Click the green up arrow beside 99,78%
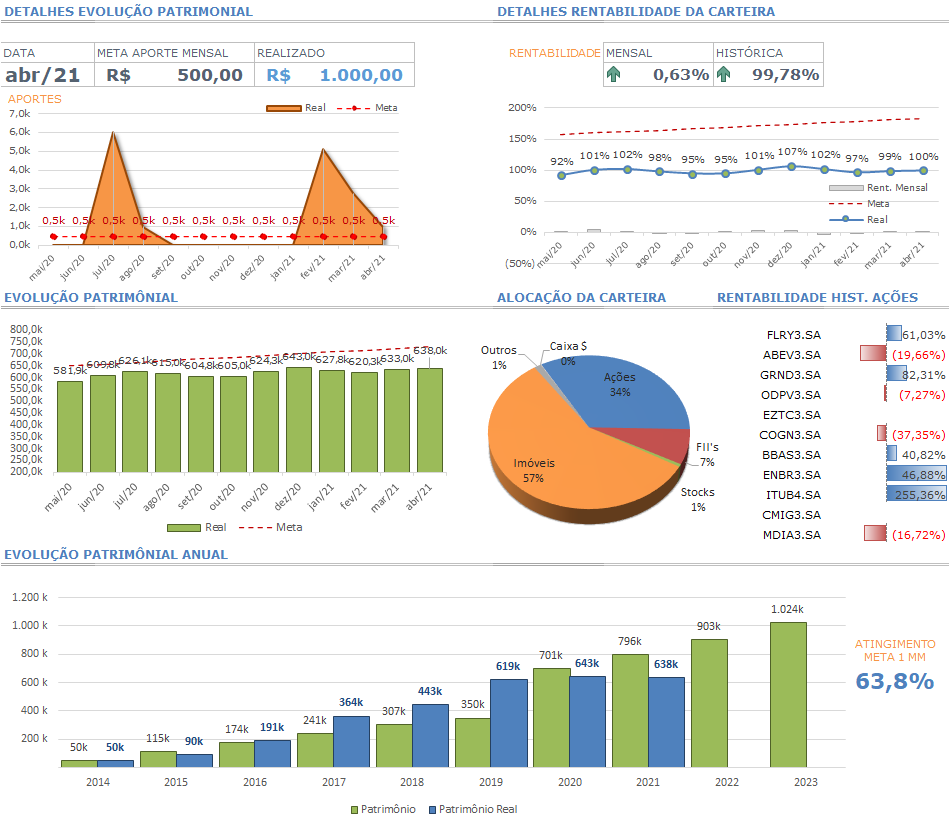The width and height of the screenshot is (949, 826). (x=723, y=74)
